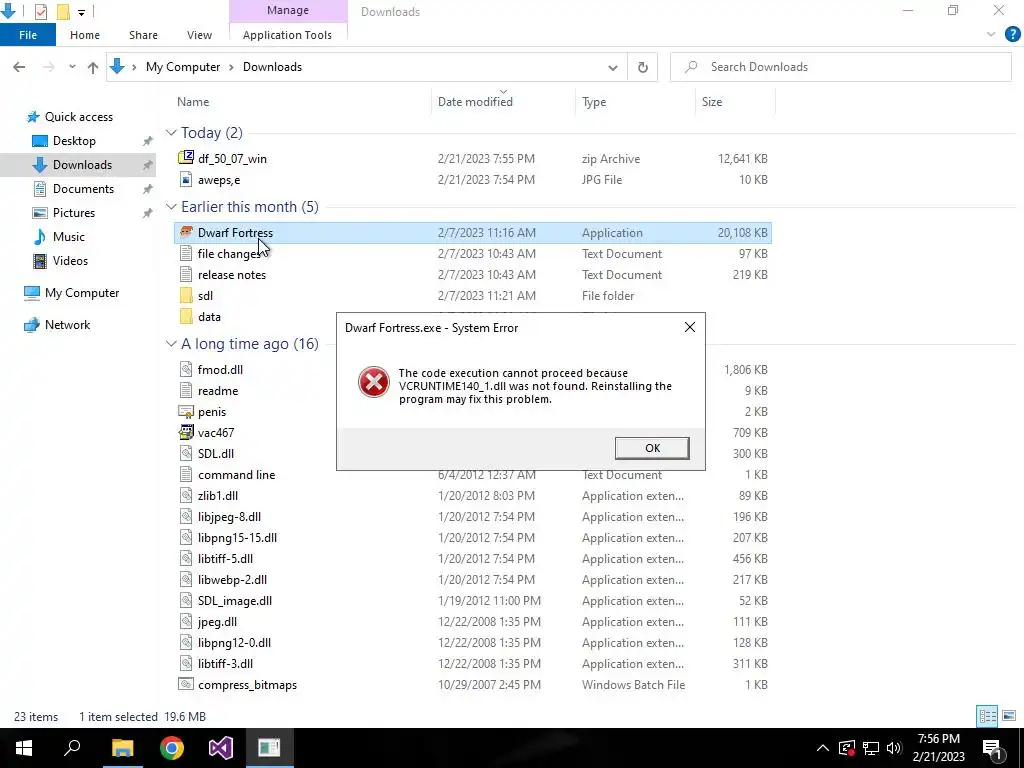Expand the ribbon with the chevron

click(x=991, y=35)
